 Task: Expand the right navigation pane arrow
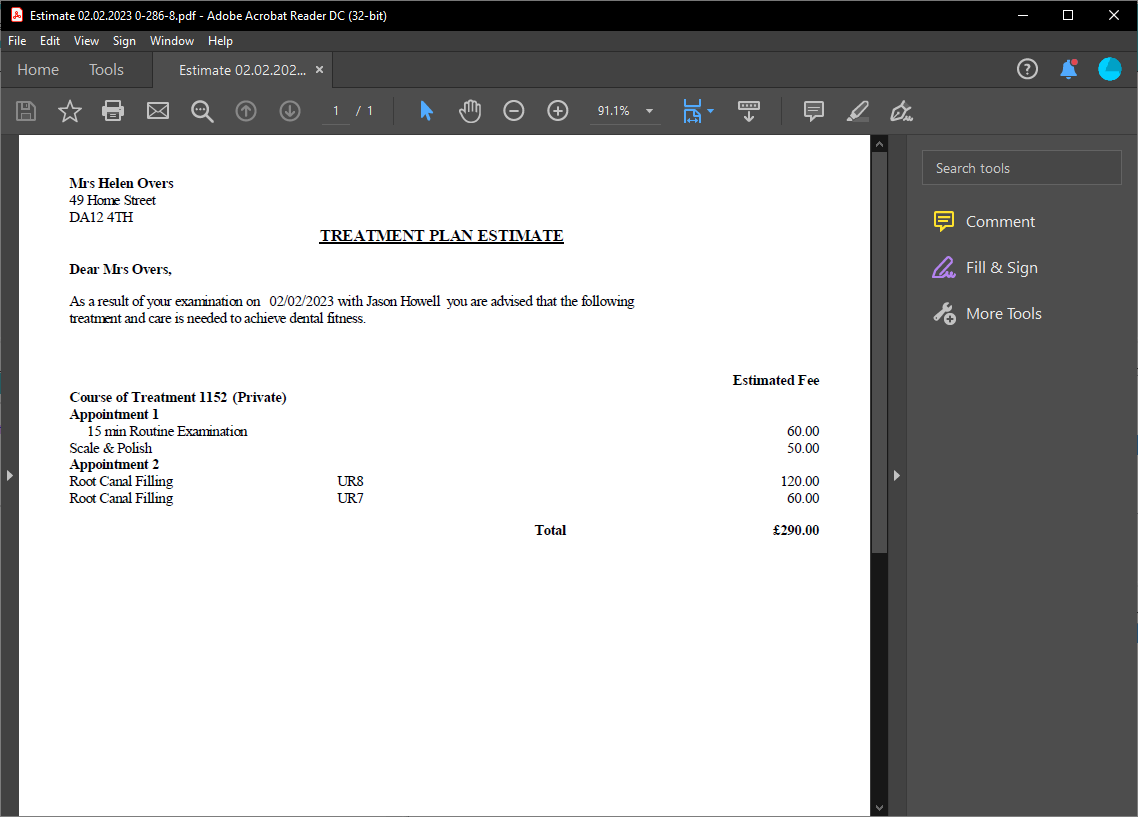[896, 475]
